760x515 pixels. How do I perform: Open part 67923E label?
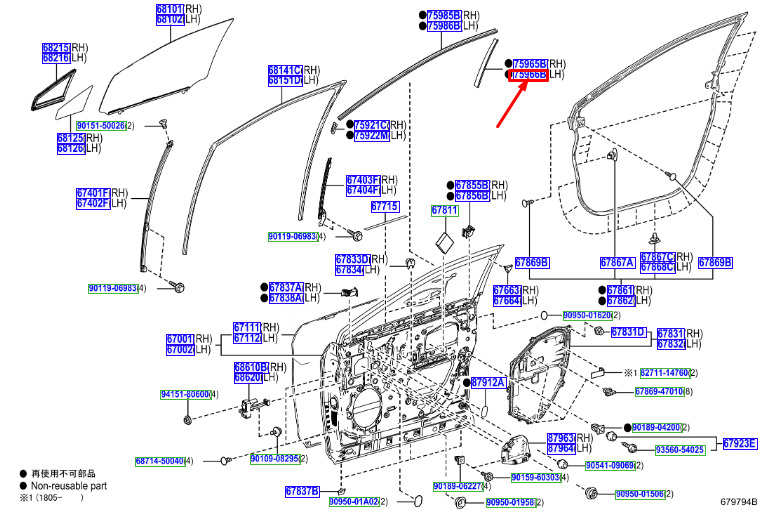click(740, 443)
